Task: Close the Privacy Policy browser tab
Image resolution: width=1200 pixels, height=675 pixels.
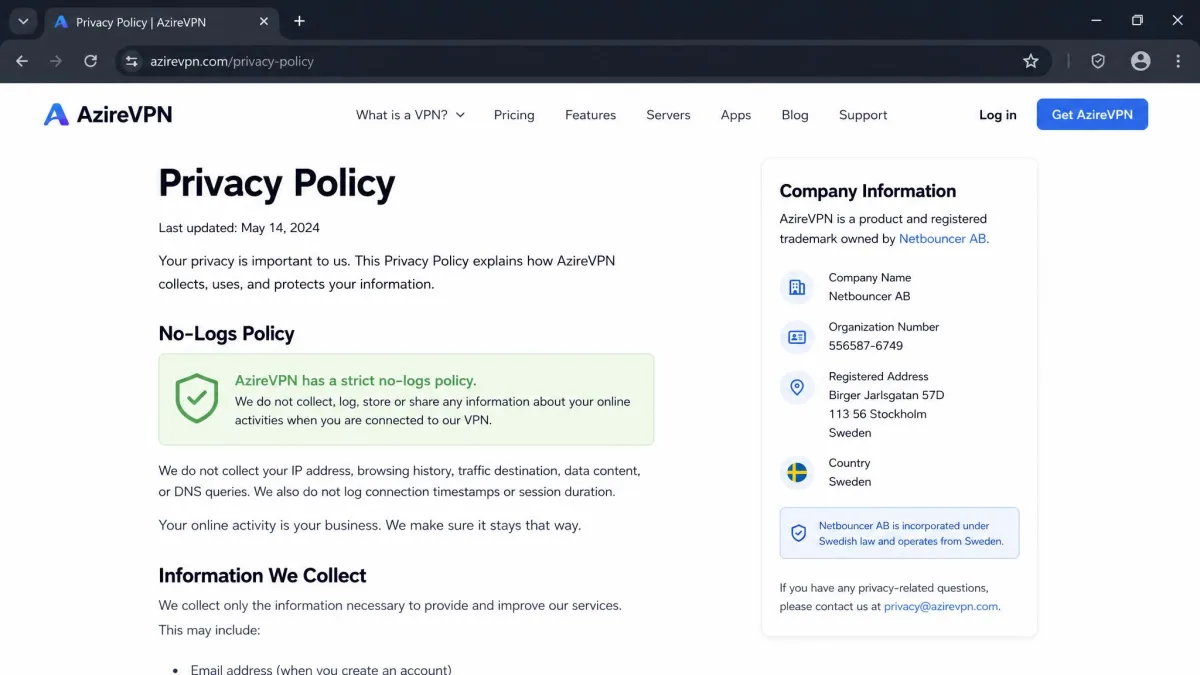Action: click(264, 21)
